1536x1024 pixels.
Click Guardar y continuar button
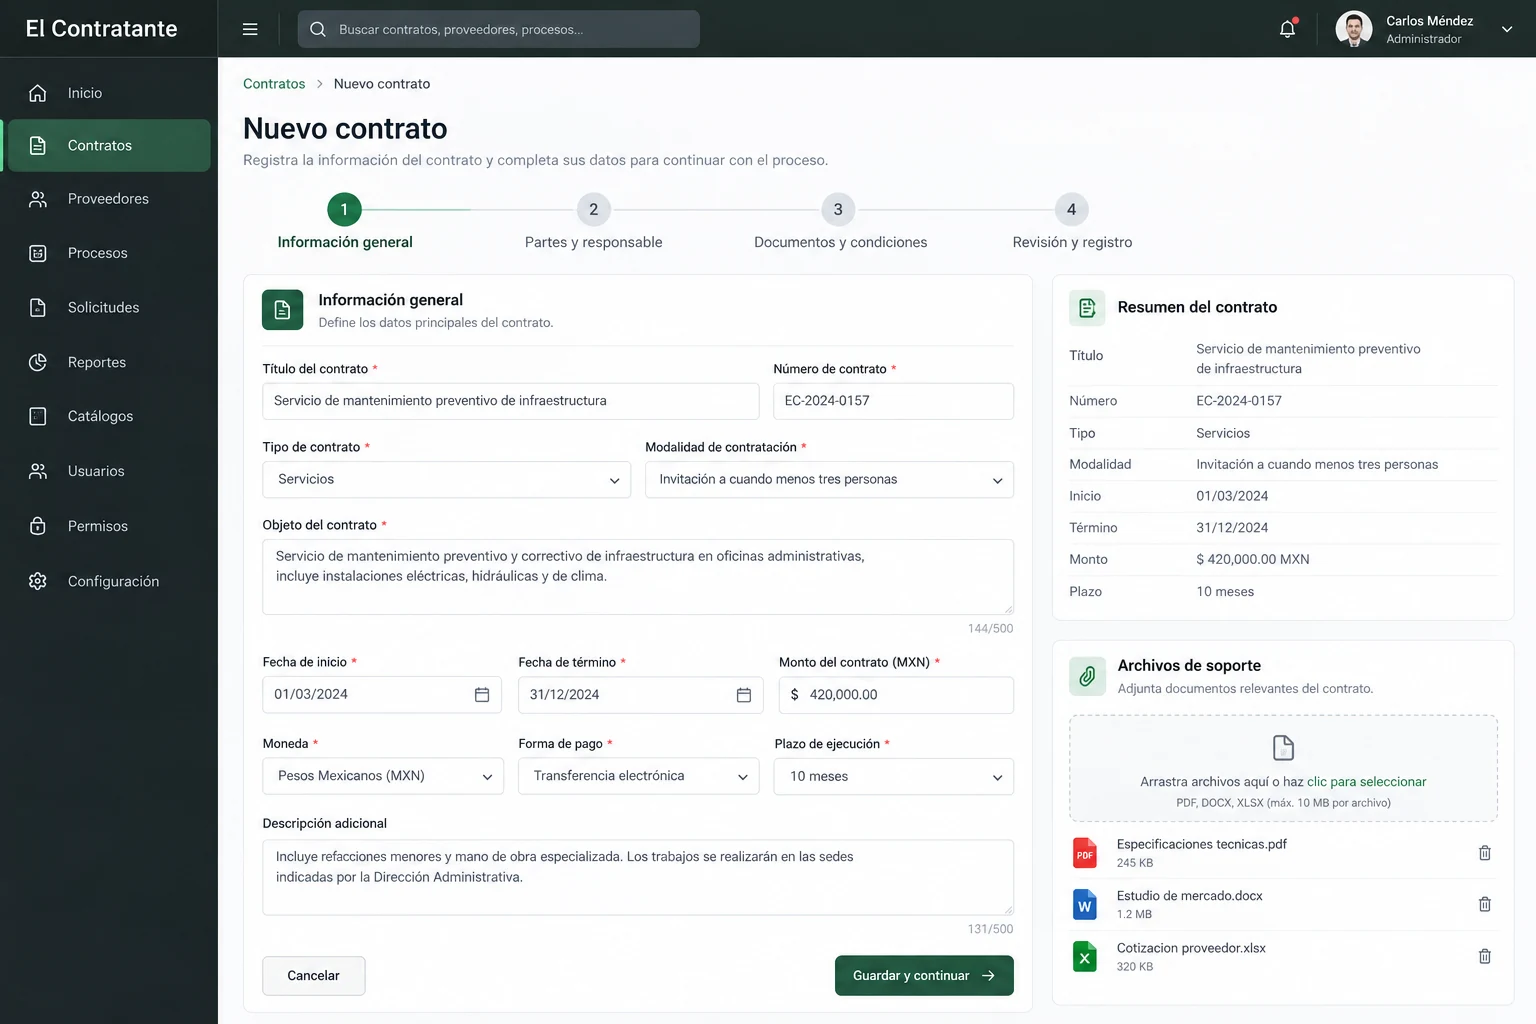tap(924, 976)
